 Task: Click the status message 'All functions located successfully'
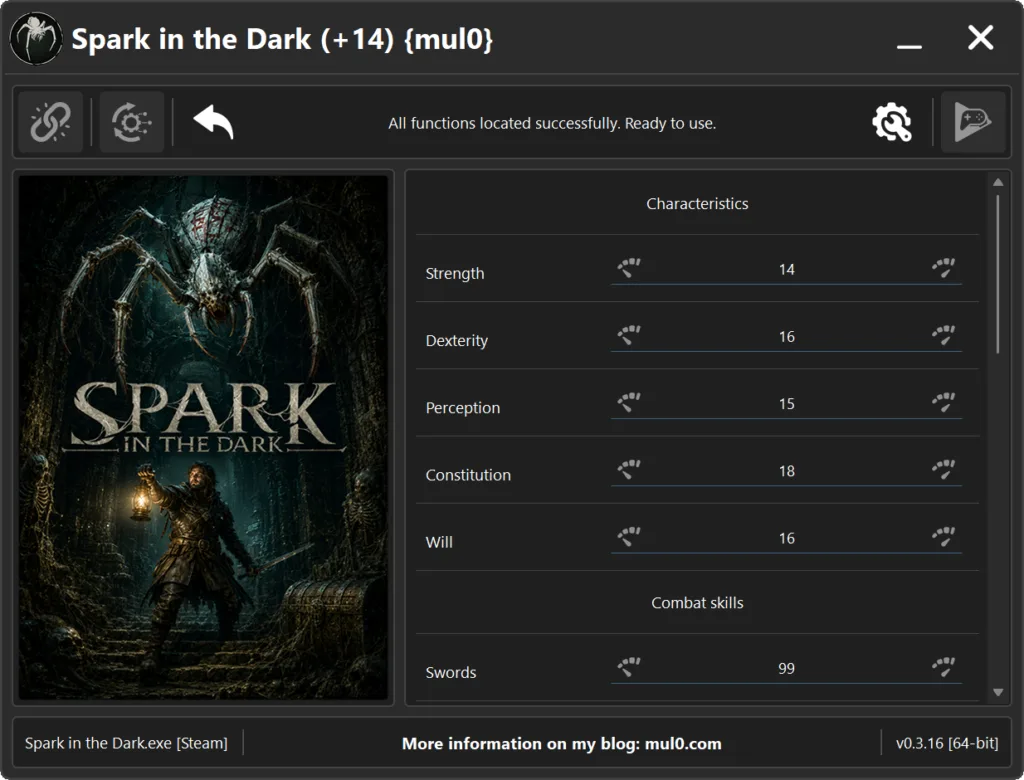[x=552, y=123]
